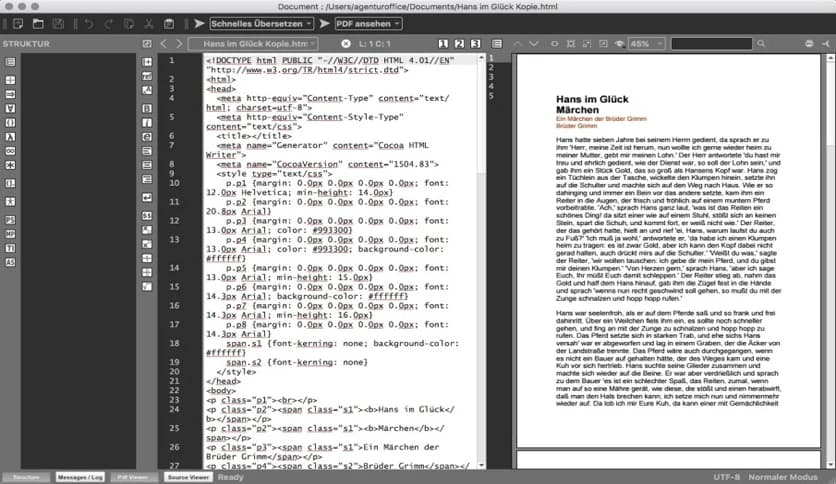
Task: Open the PDF ansehen command dropdown
Action: (x=368, y=23)
